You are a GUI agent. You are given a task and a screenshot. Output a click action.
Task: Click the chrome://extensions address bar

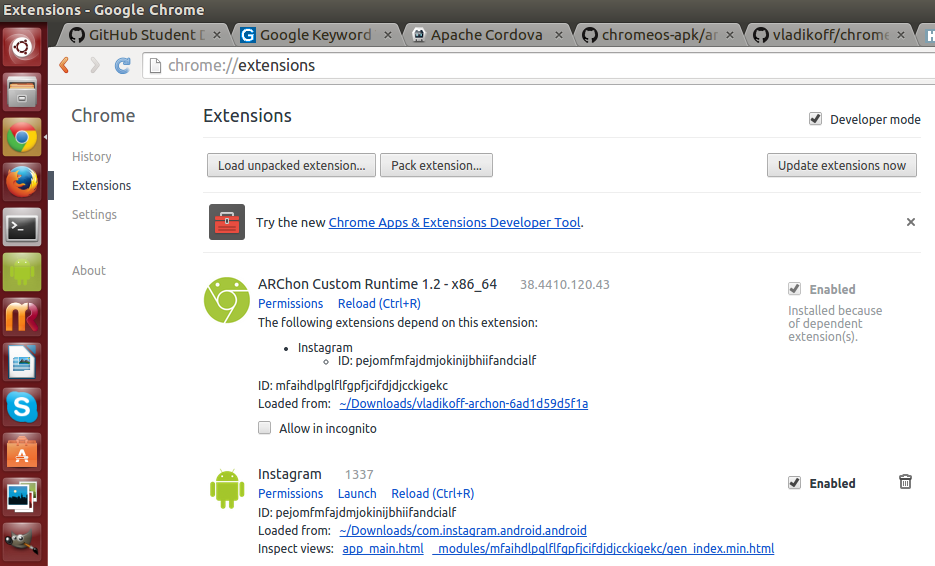537,66
